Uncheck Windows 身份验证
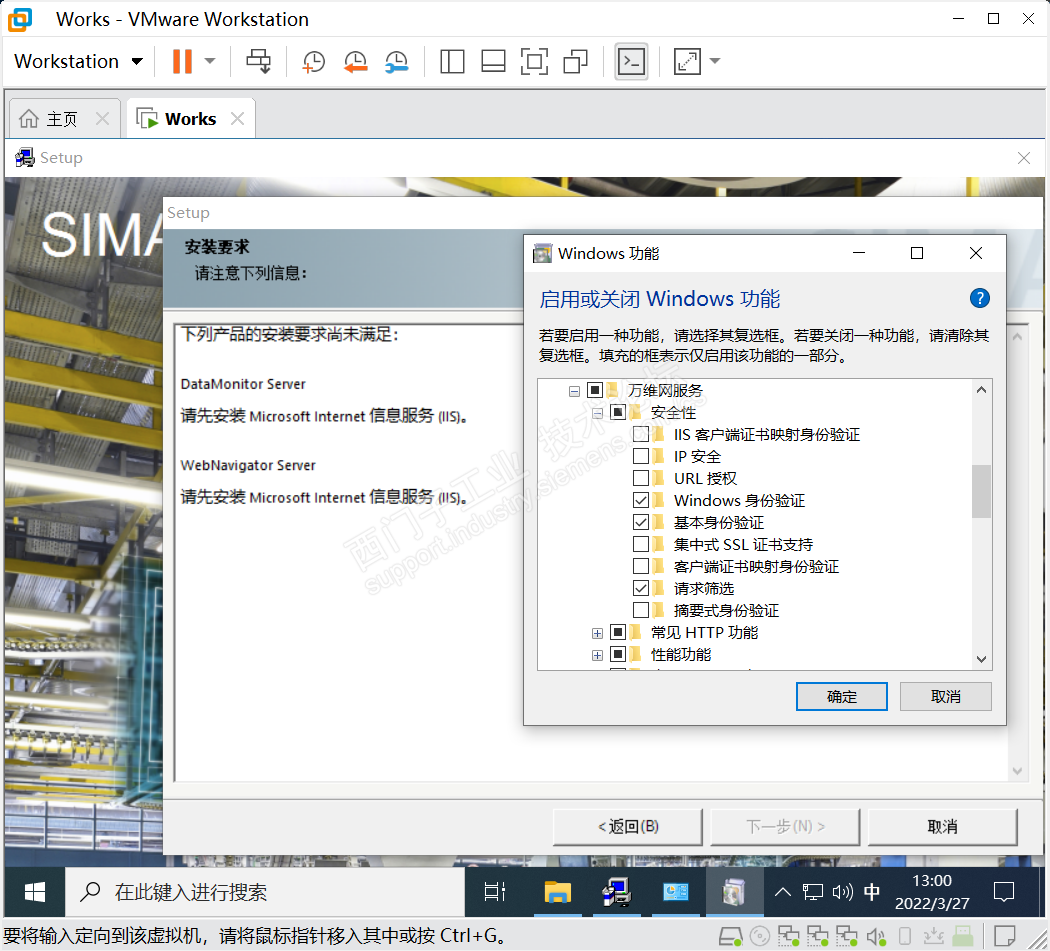The image size is (1050, 951). 641,500
